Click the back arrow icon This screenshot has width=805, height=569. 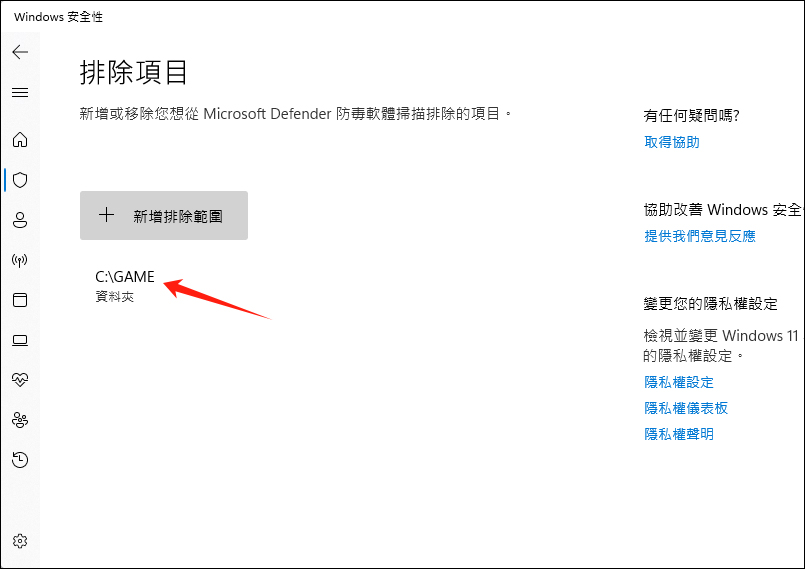20,52
